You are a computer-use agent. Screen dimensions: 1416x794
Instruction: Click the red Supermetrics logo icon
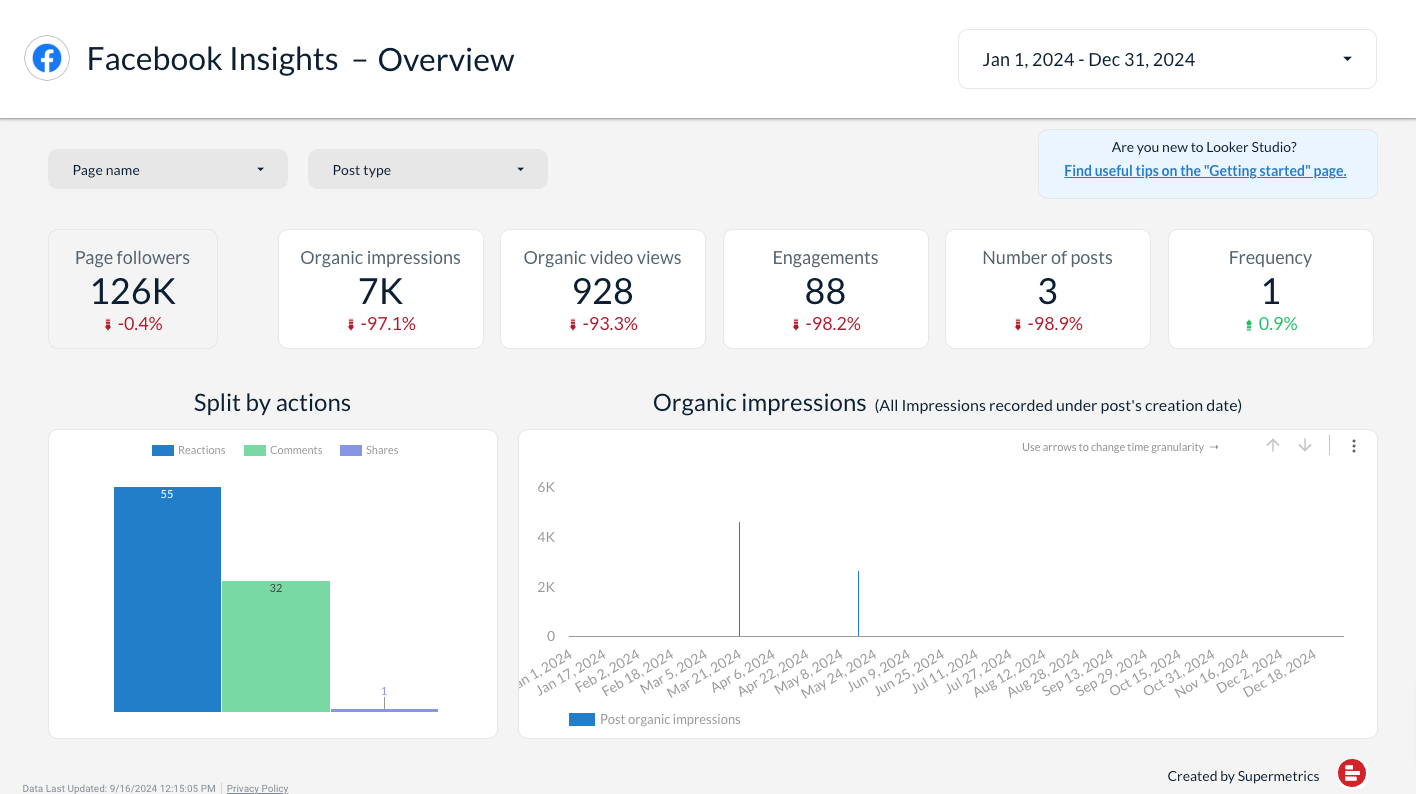[1352, 773]
